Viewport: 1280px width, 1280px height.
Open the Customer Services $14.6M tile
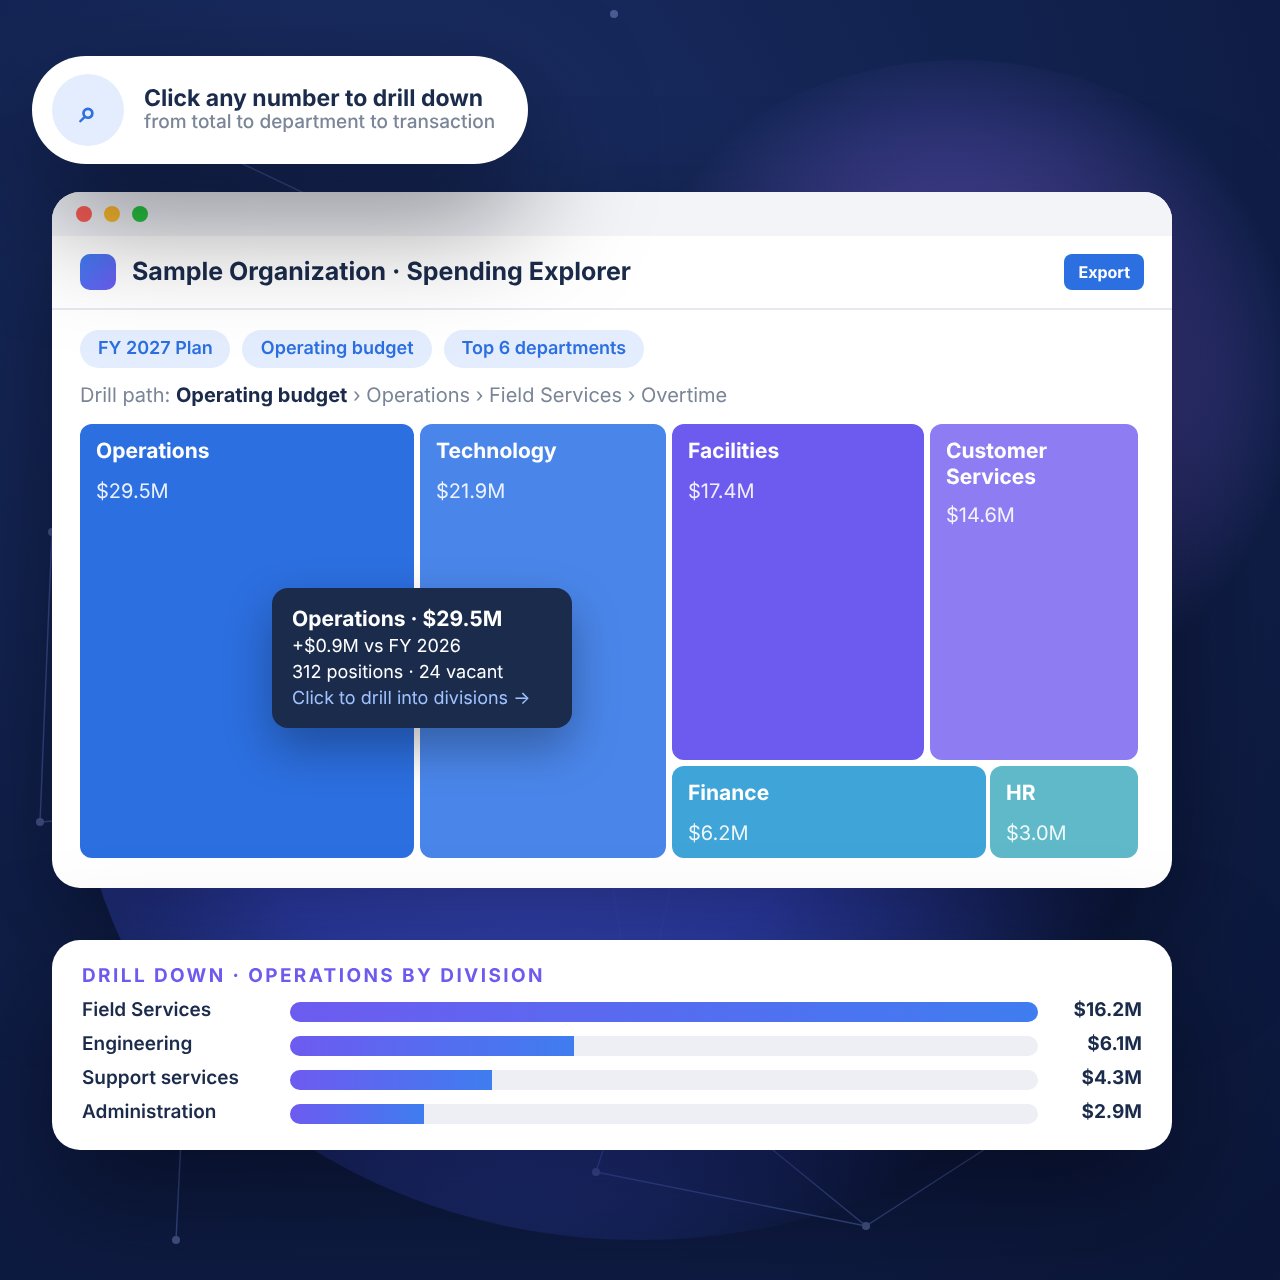coord(1034,592)
